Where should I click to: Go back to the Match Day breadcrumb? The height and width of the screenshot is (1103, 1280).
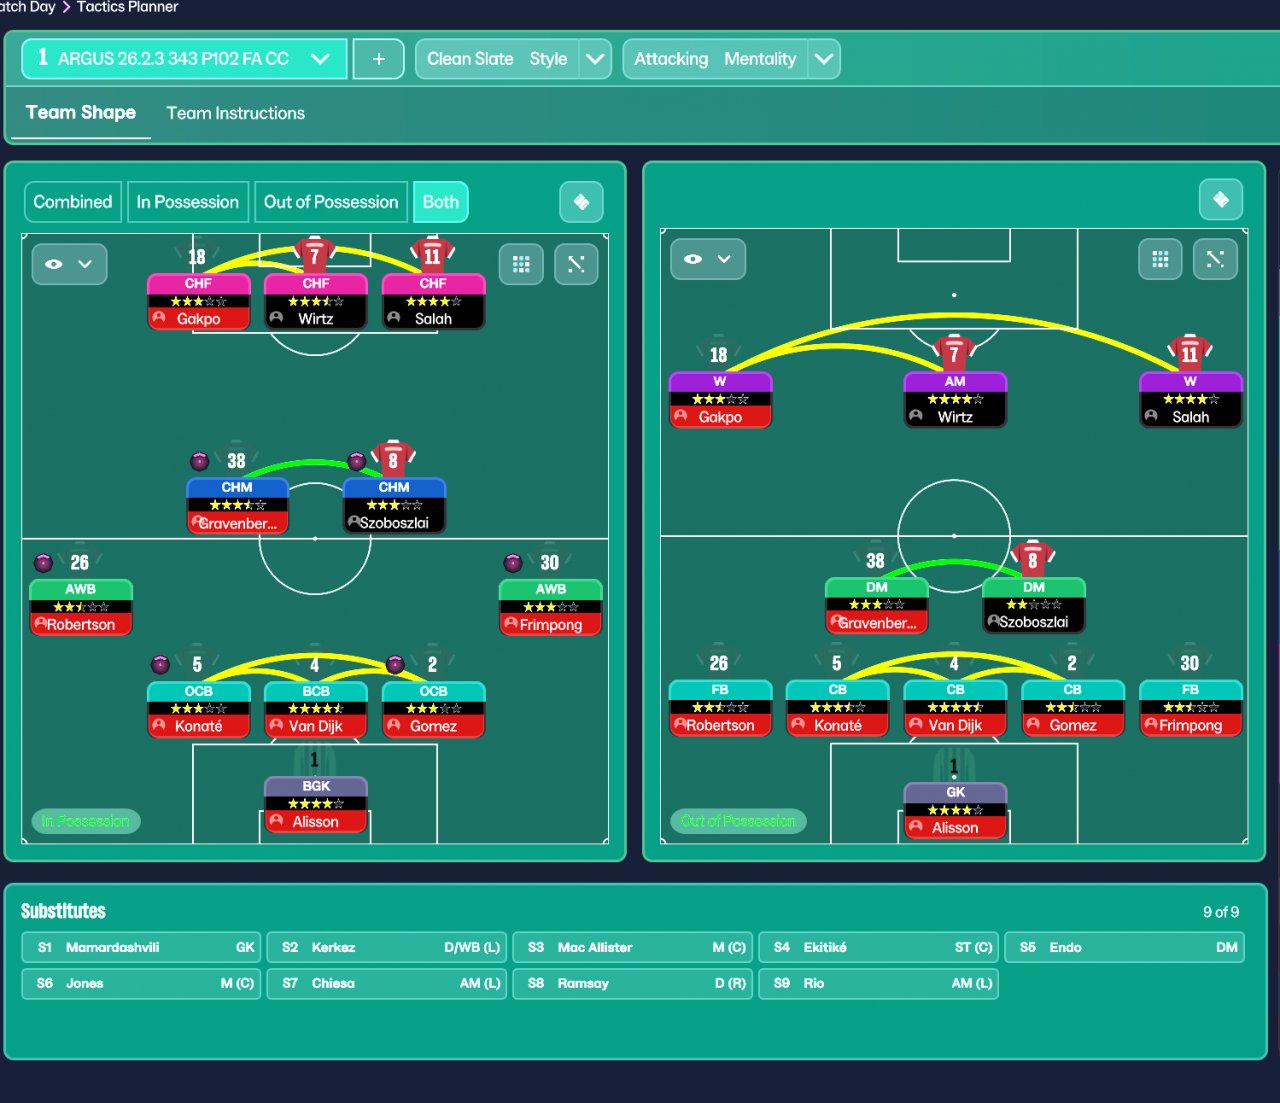click(x=28, y=7)
